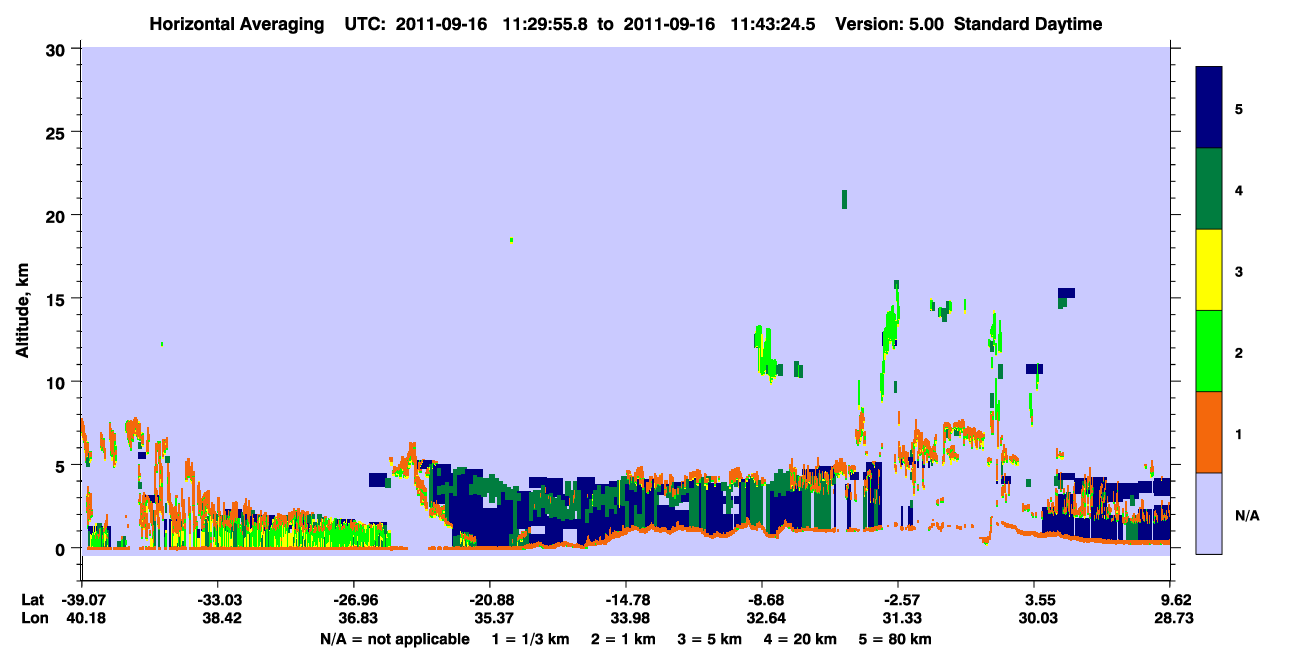
Task: Click the lavender N/A colorbar segment
Action: point(1209,512)
